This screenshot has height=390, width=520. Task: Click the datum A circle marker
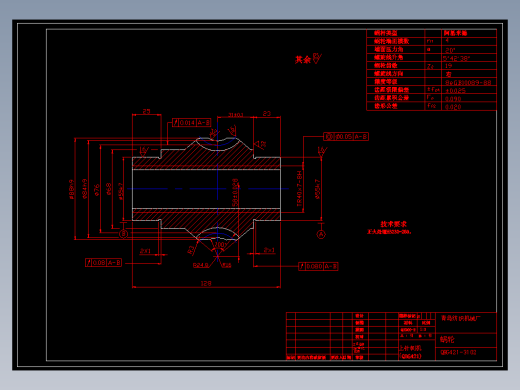tap(321, 234)
